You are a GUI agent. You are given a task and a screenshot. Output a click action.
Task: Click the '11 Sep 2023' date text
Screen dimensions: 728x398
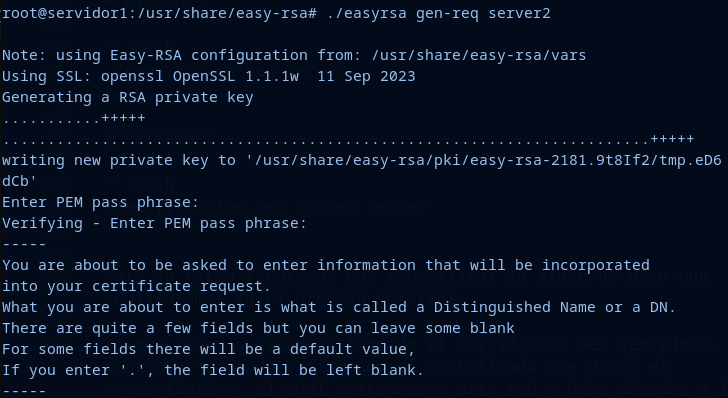pyautogui.click(x=366, y=76)
